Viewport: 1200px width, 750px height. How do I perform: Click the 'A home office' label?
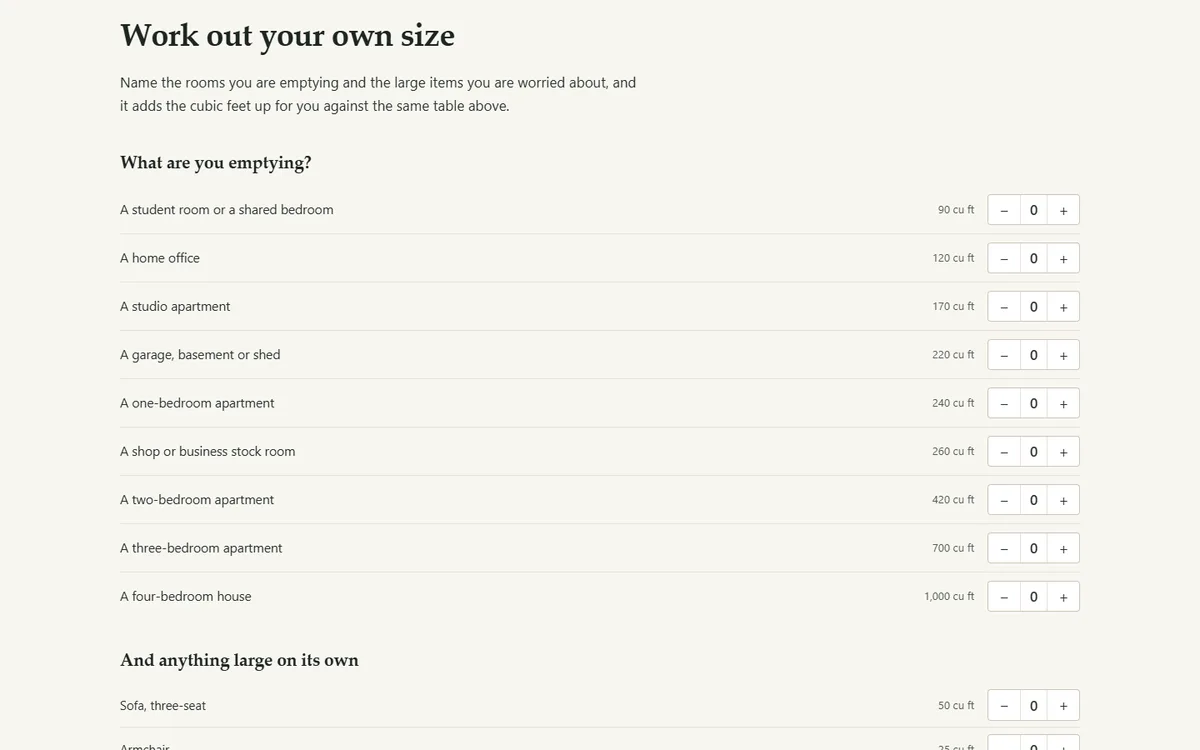(160, 258)
